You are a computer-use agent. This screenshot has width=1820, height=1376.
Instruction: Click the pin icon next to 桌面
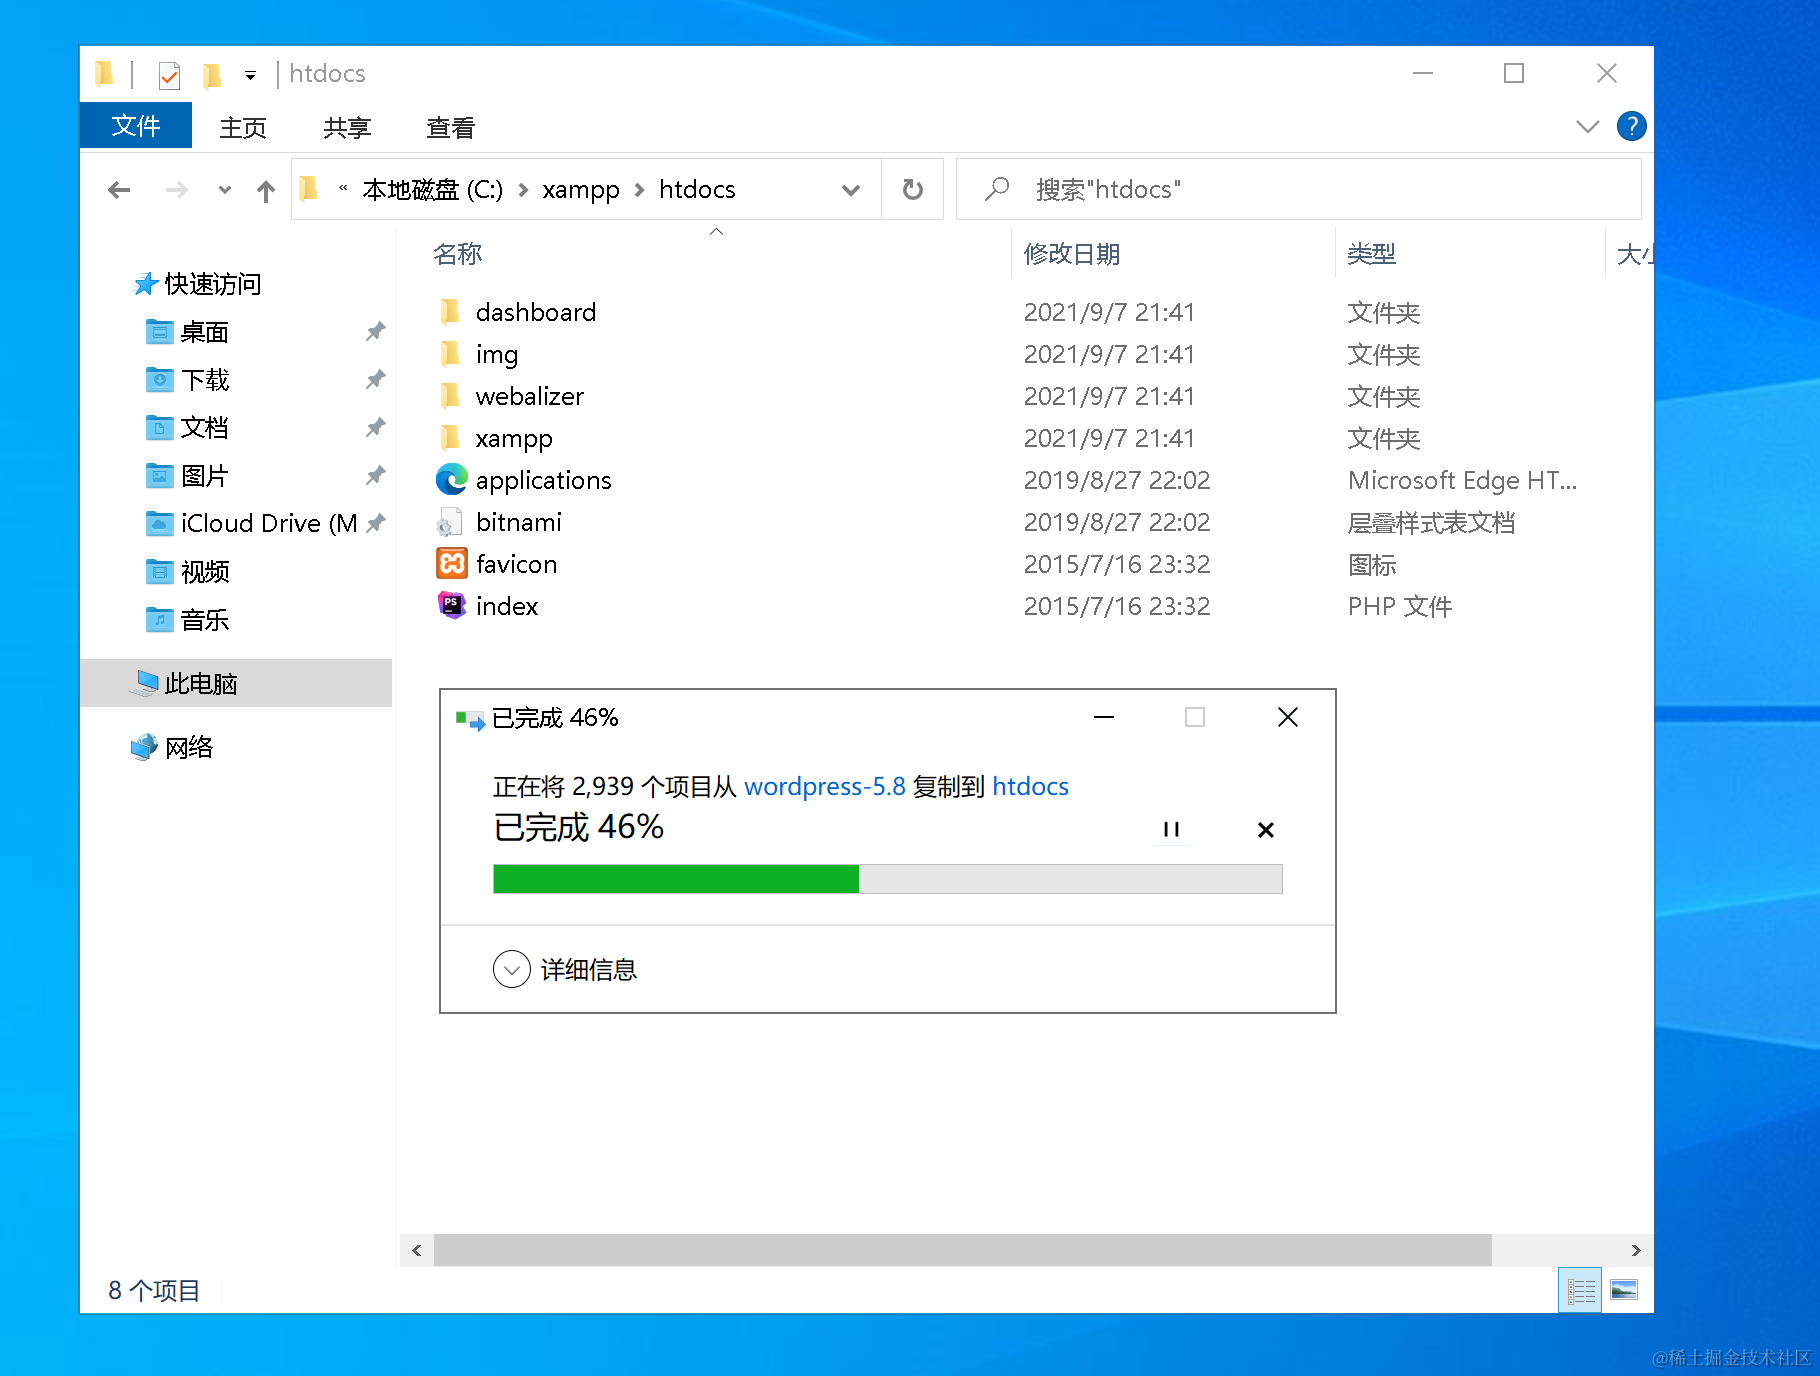point(375,331)
